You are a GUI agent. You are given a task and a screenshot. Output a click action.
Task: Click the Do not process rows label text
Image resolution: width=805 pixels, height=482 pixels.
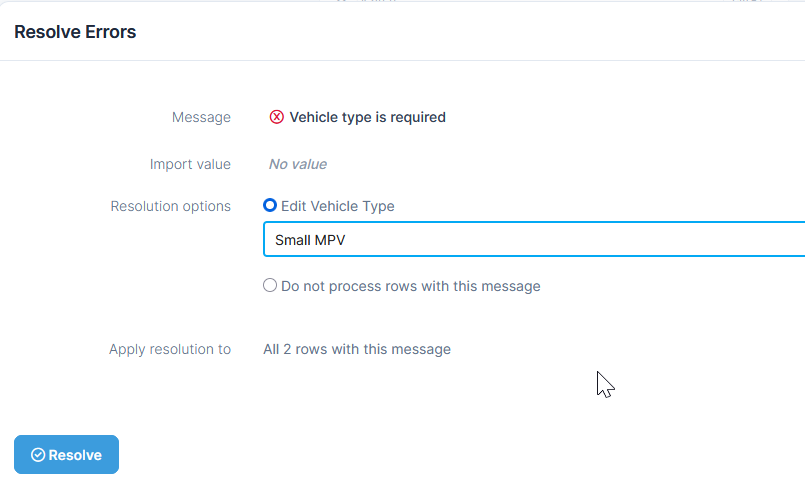coord(411,286)
